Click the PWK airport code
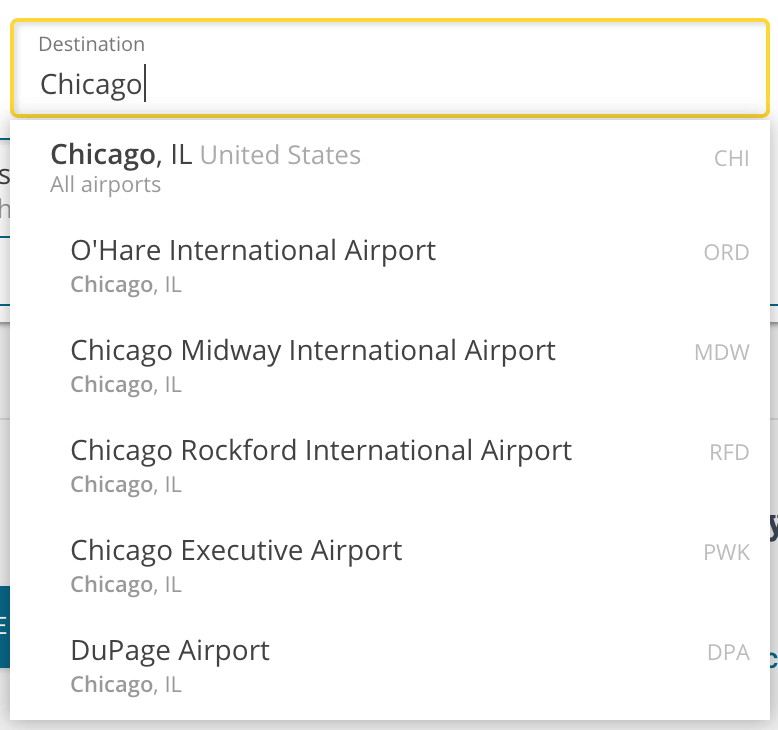 (x=726, y=553)
